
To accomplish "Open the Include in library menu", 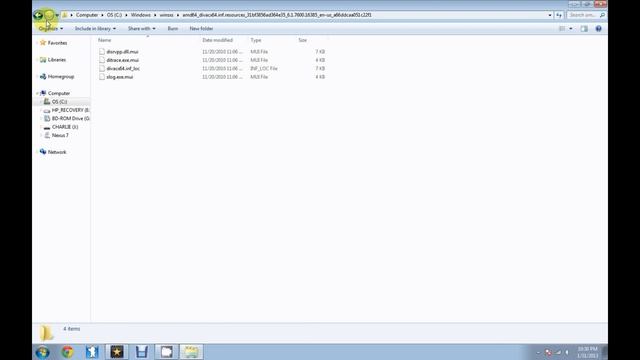I will tap(95, 29).
